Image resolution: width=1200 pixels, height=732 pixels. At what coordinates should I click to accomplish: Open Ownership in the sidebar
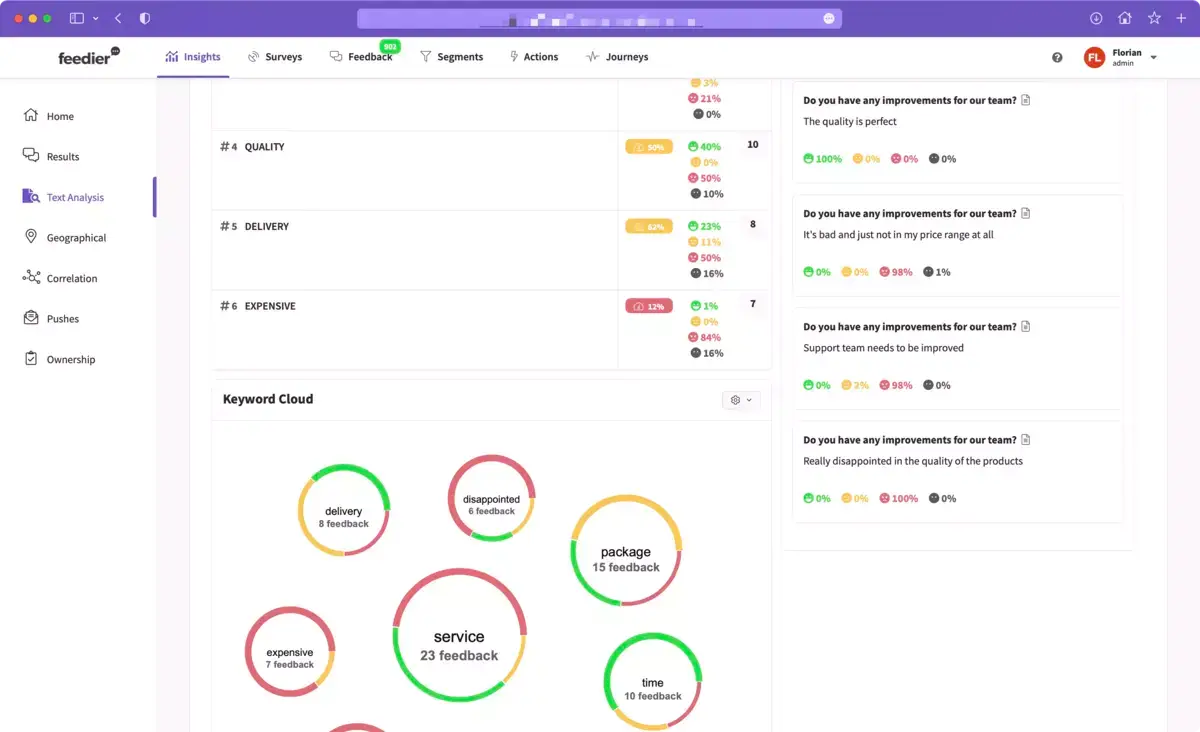71,359
